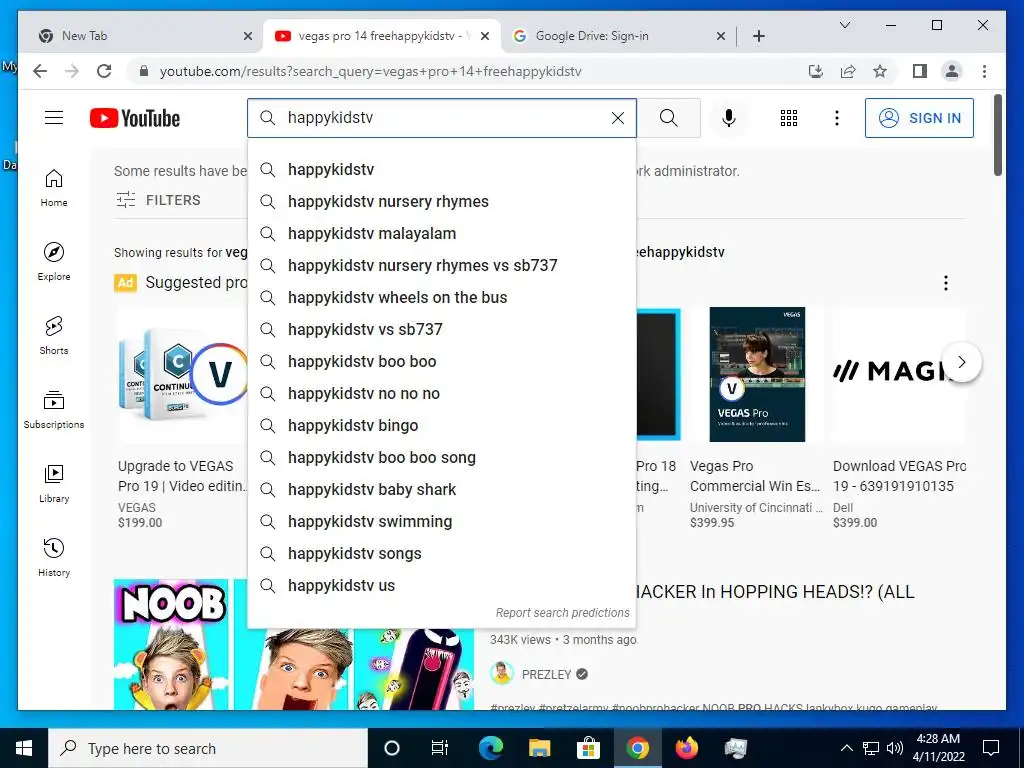Open the History sidebar item
1024x768 pixels.
pos(54,557)
